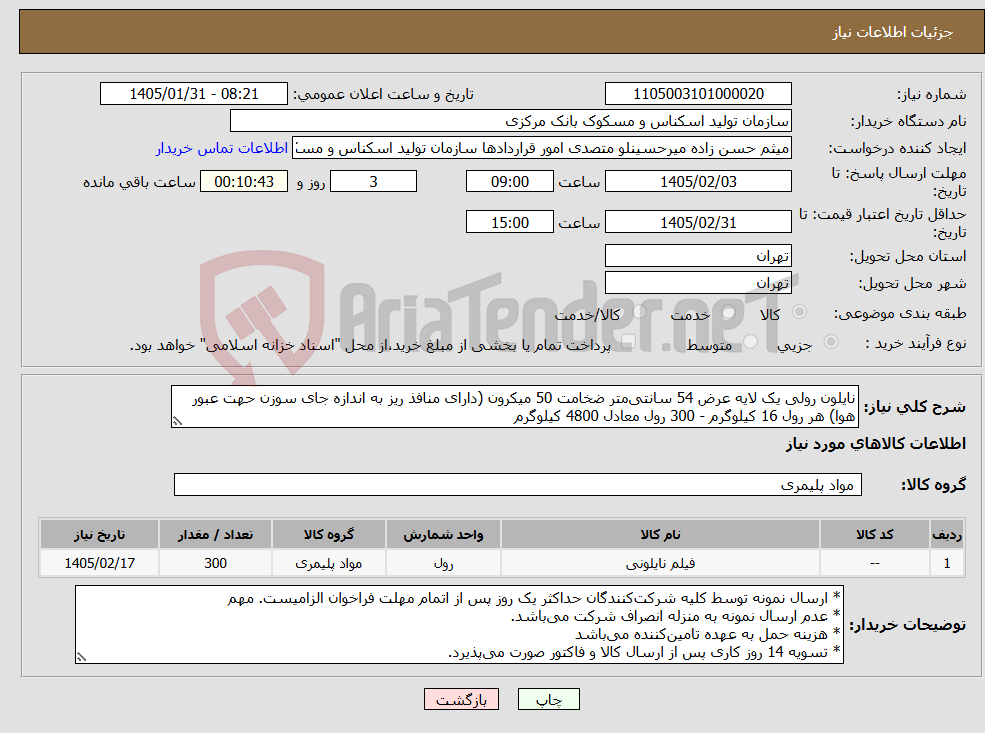Click the کد کالا column header

tap(874, 535)
